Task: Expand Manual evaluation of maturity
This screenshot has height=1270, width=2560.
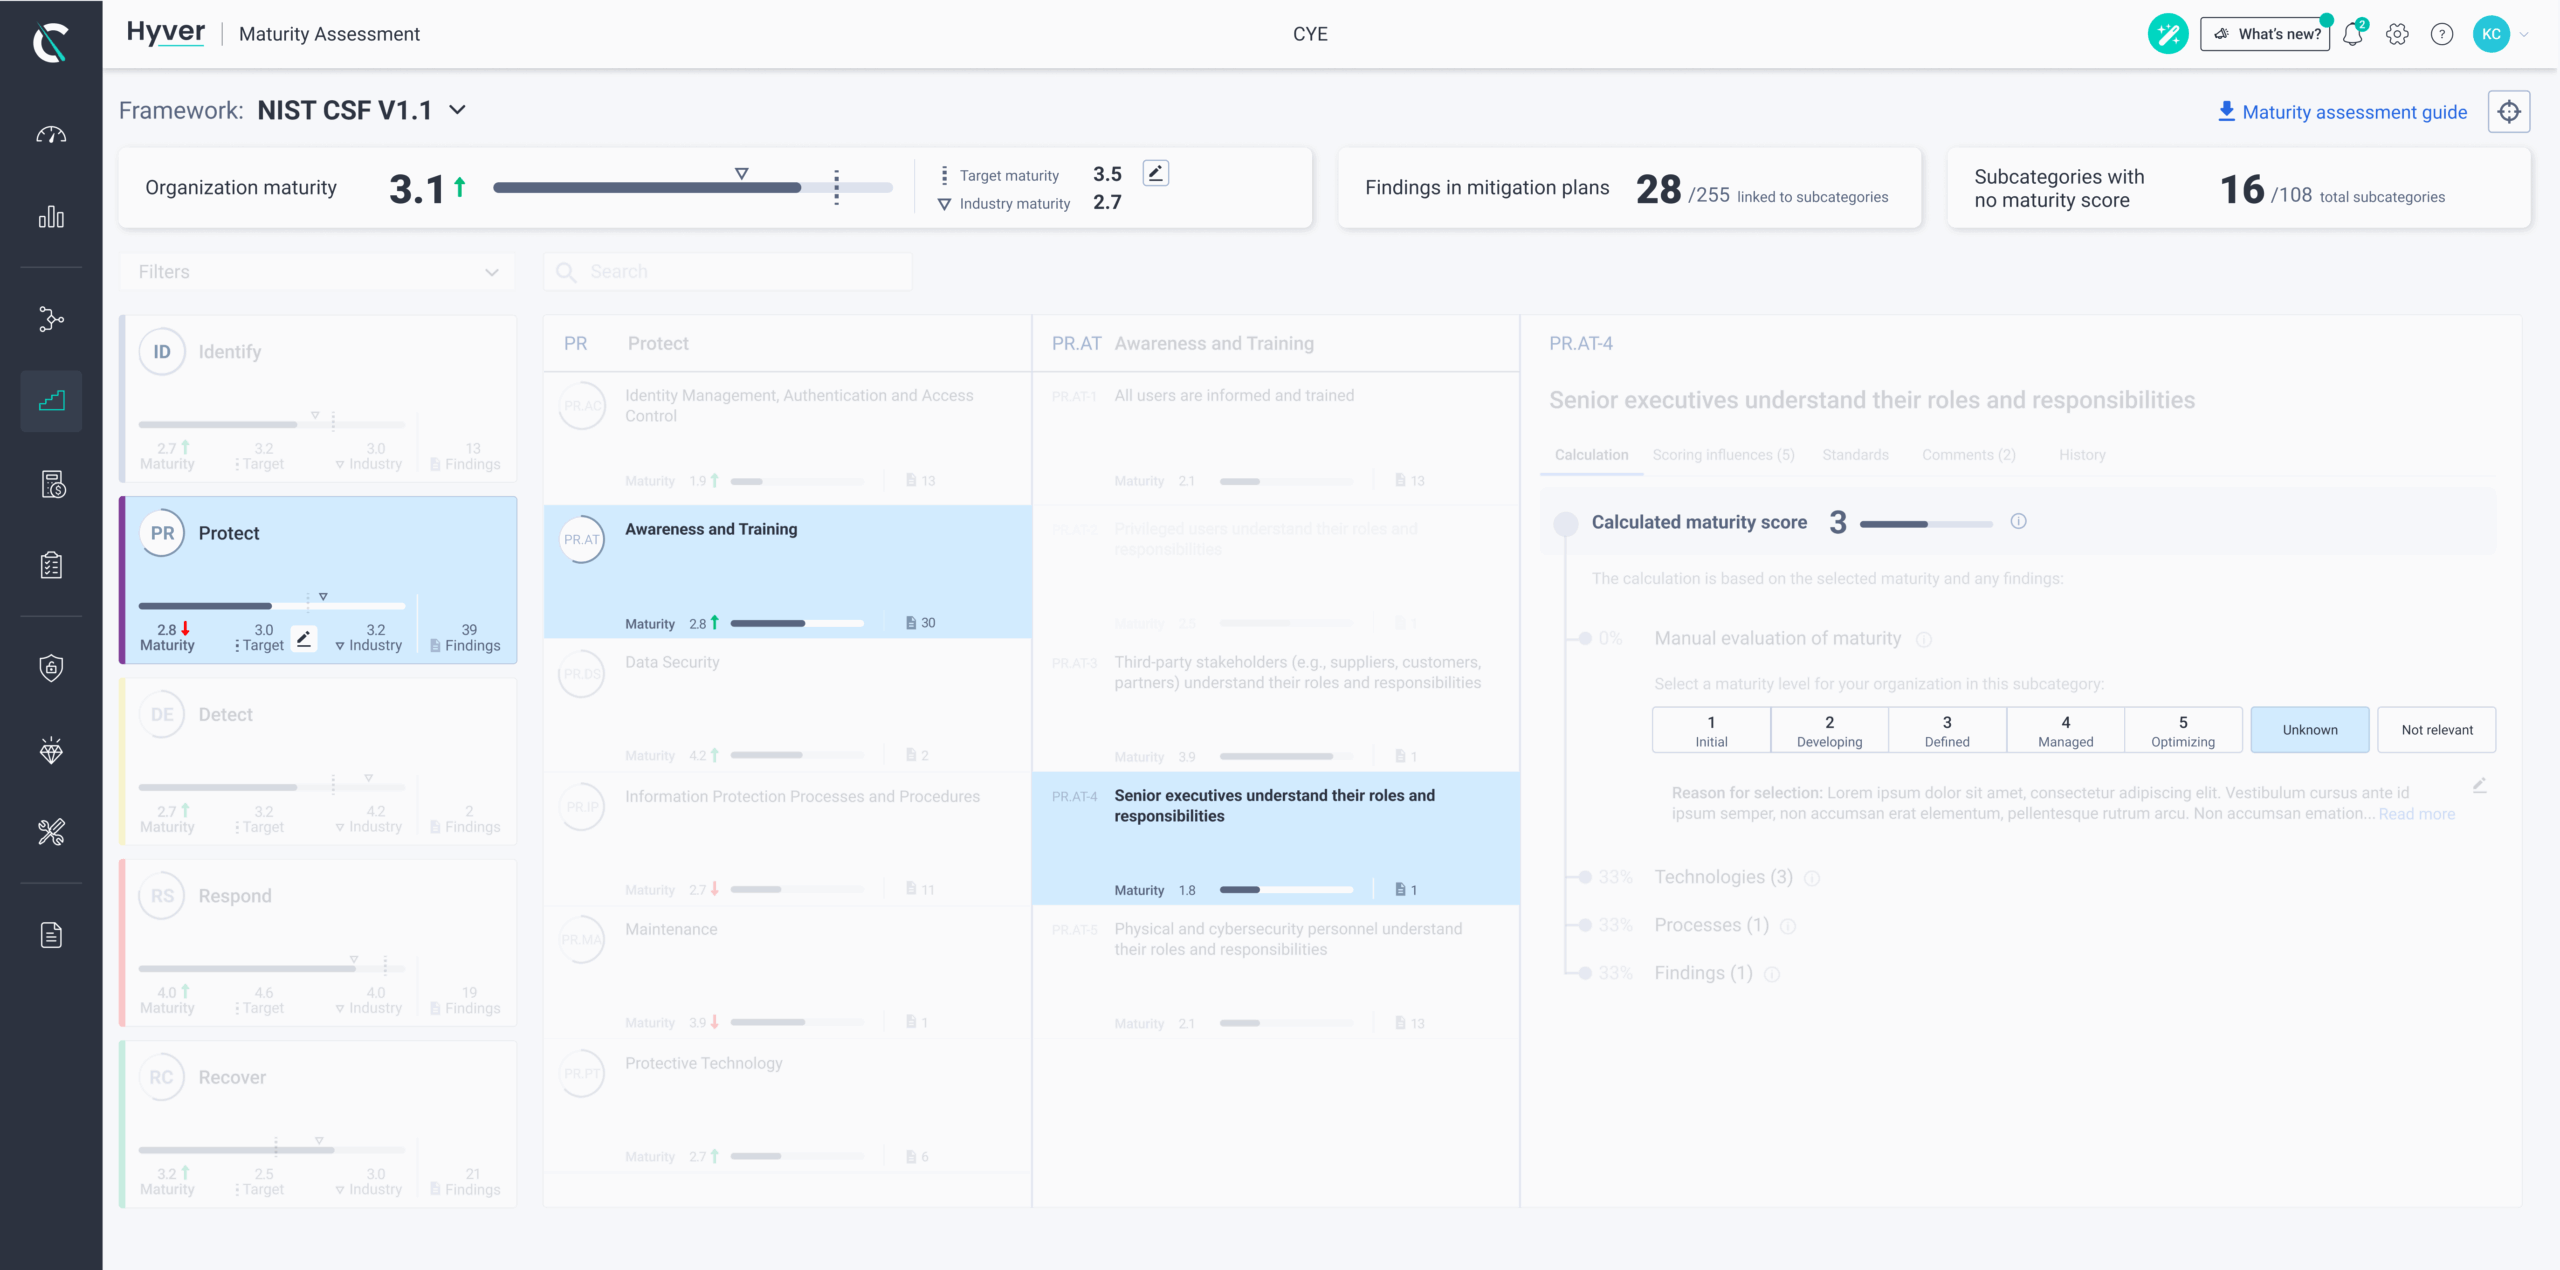Action: coord(1777,638)
